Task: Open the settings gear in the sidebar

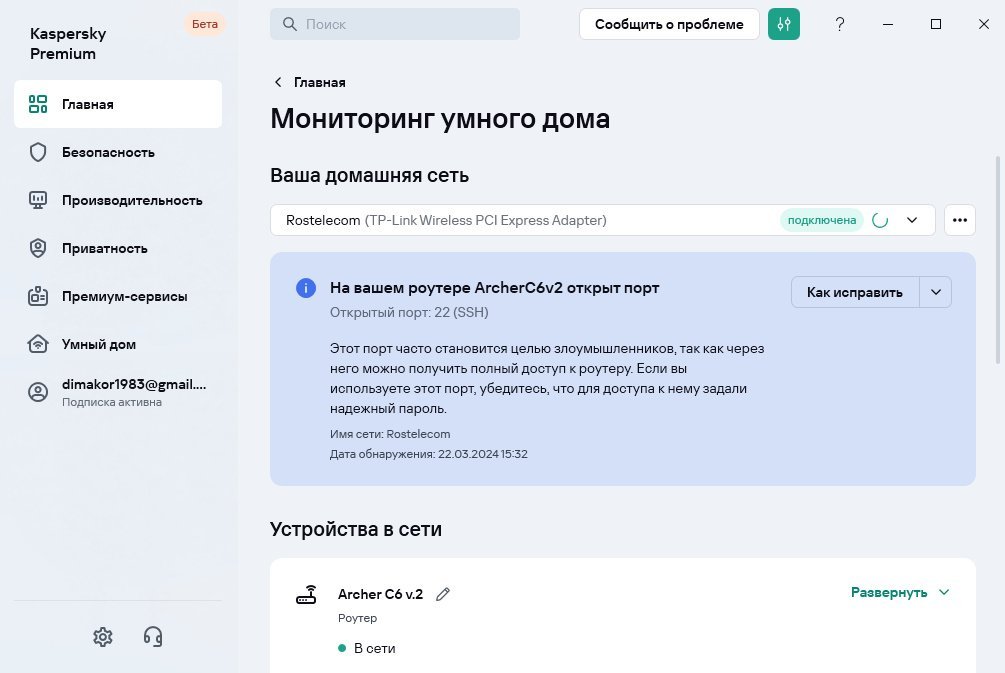Action: click(x=103, y=636)
